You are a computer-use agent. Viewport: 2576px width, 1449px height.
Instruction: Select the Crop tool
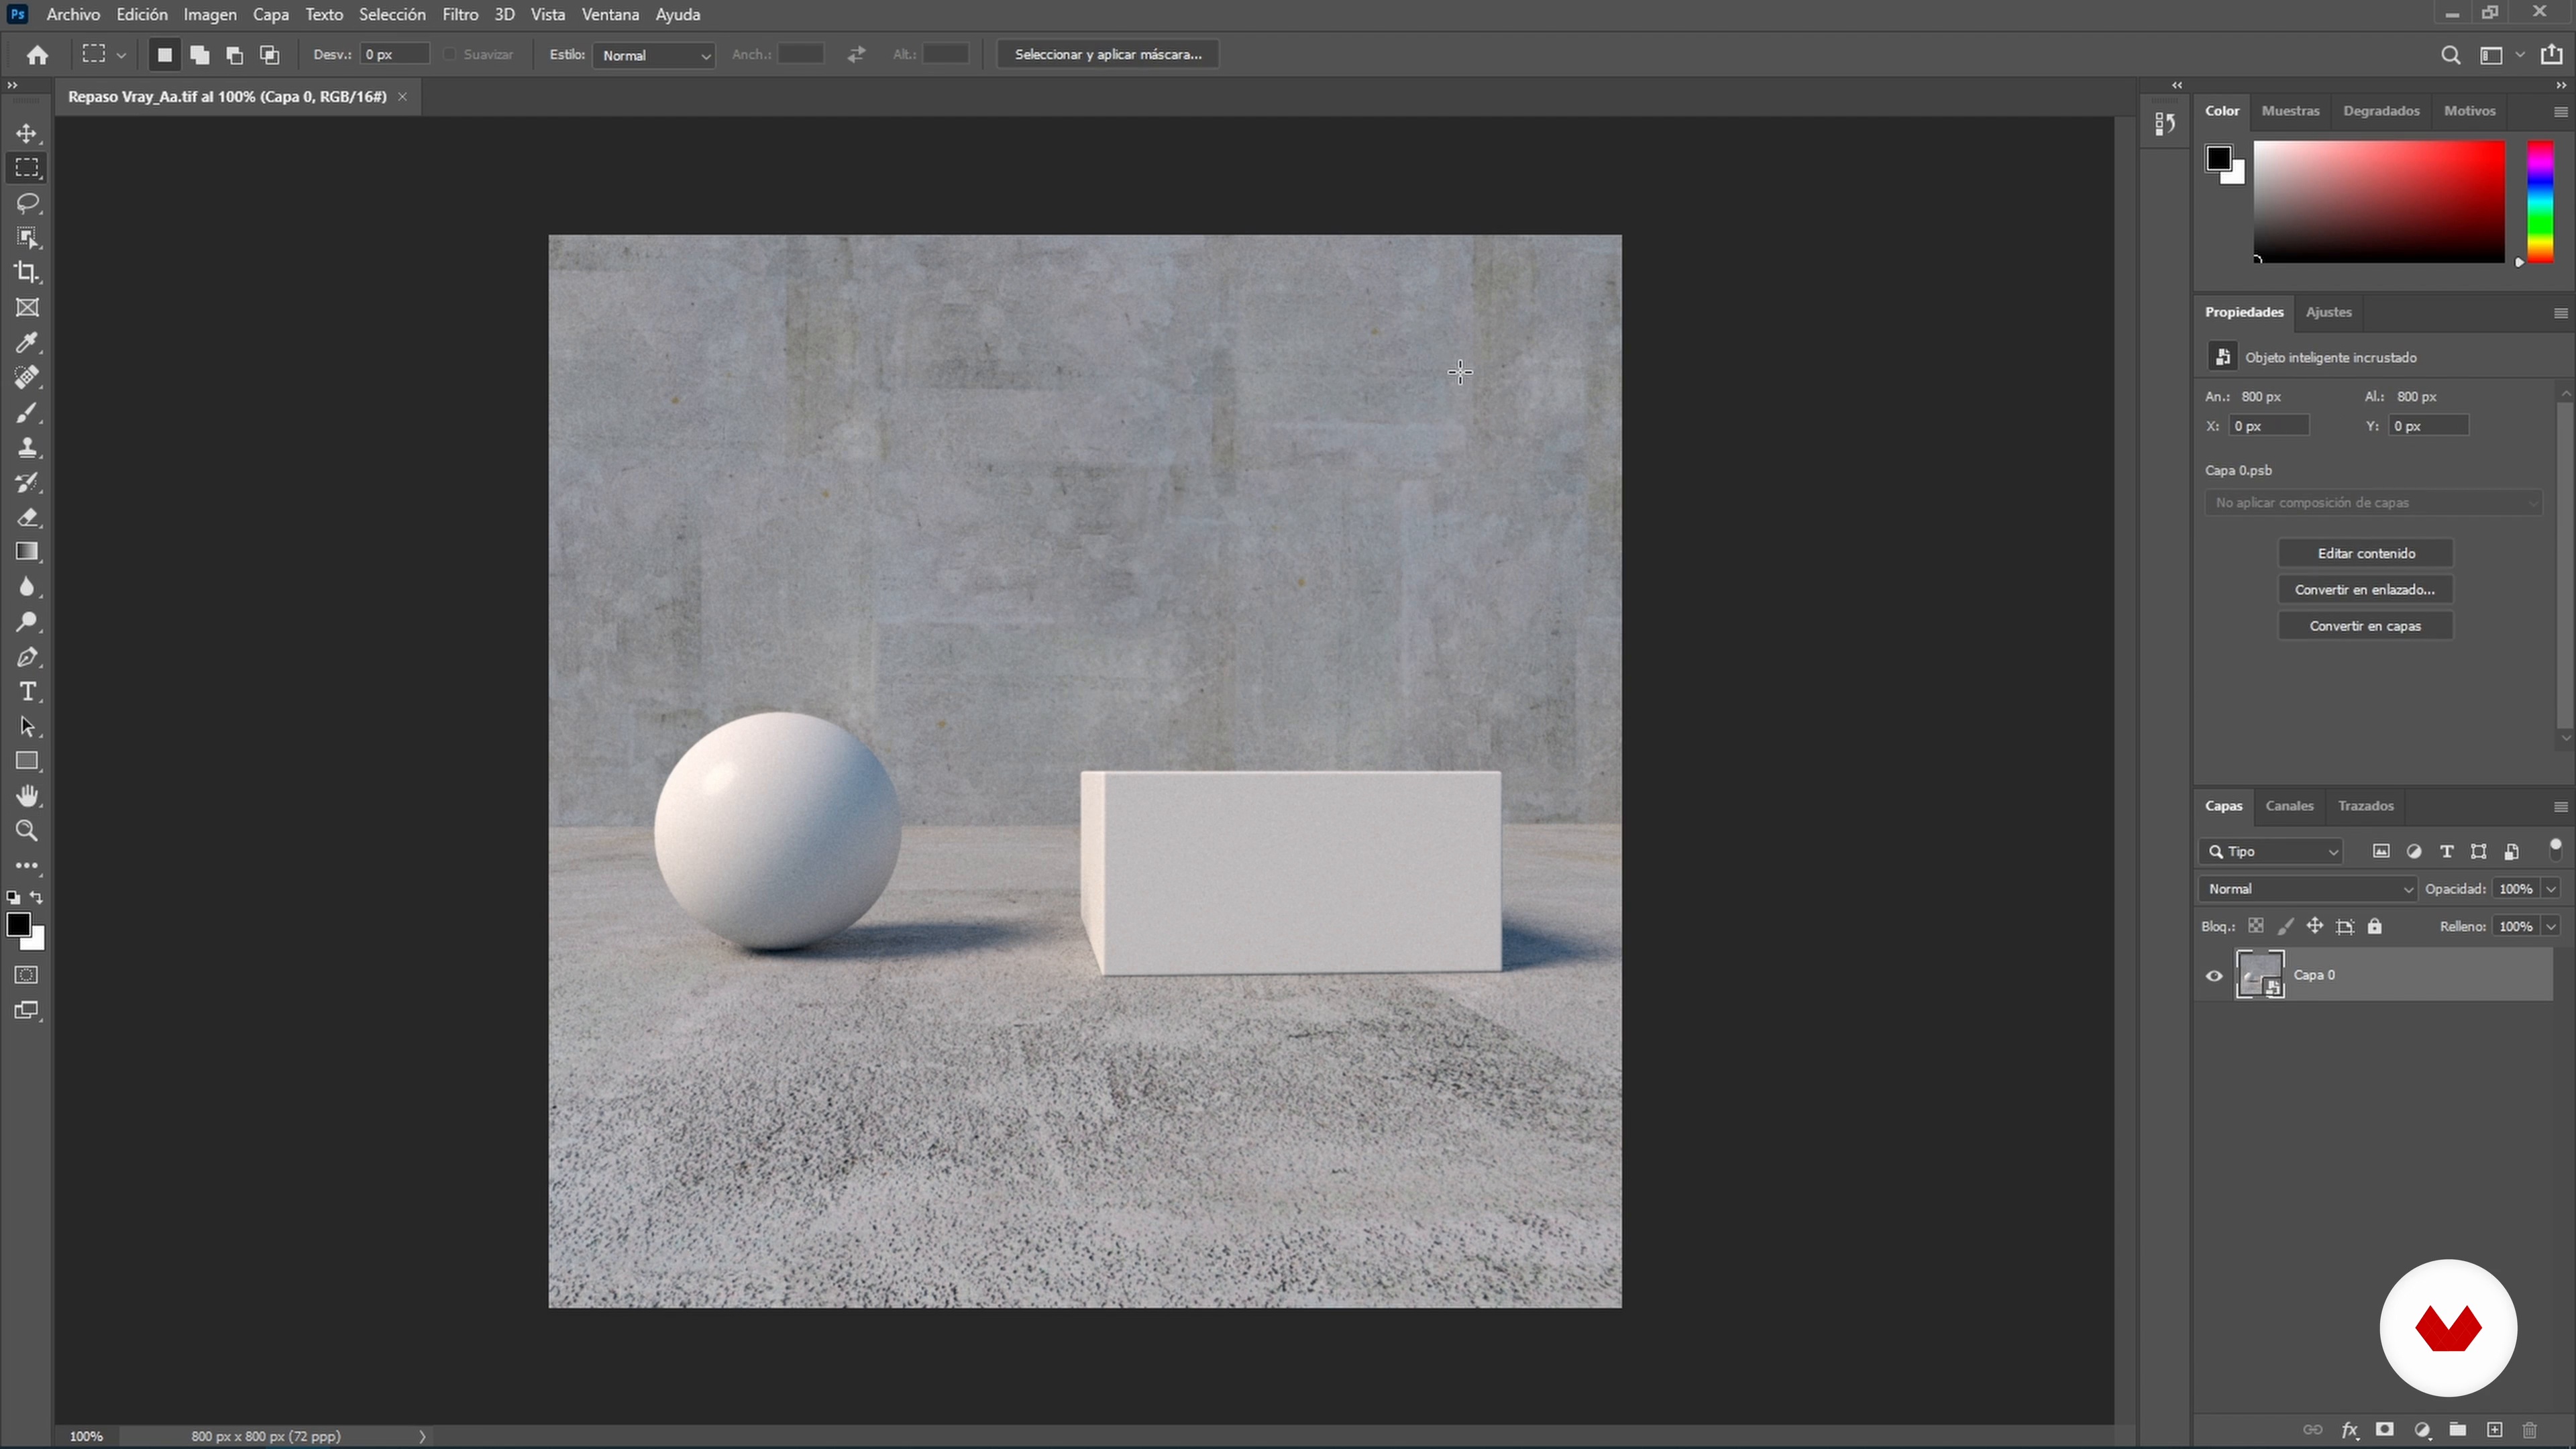click(27, 272)
